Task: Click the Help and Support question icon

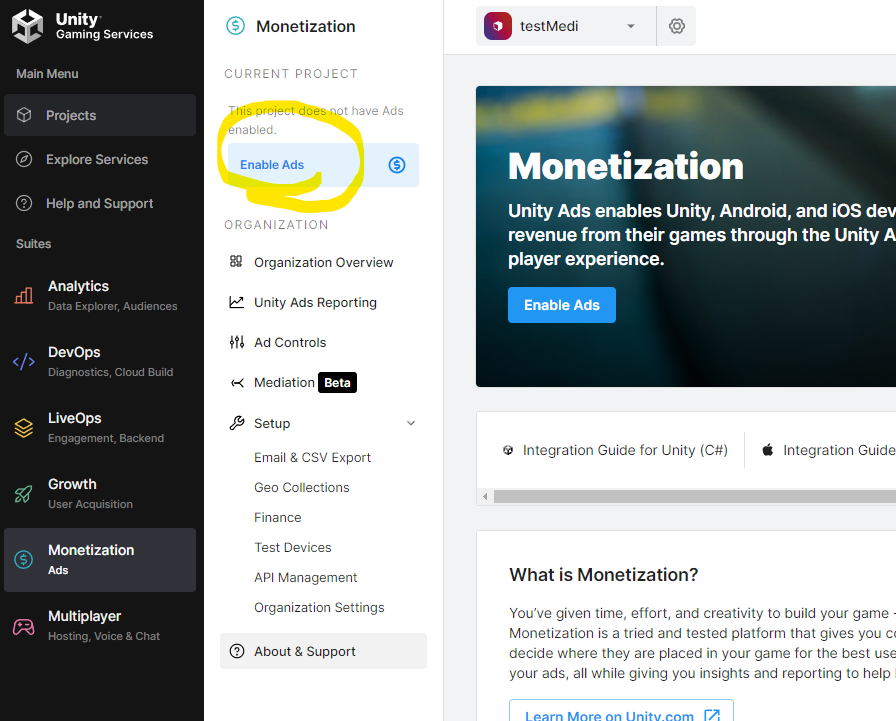Action: pos(24,203)
